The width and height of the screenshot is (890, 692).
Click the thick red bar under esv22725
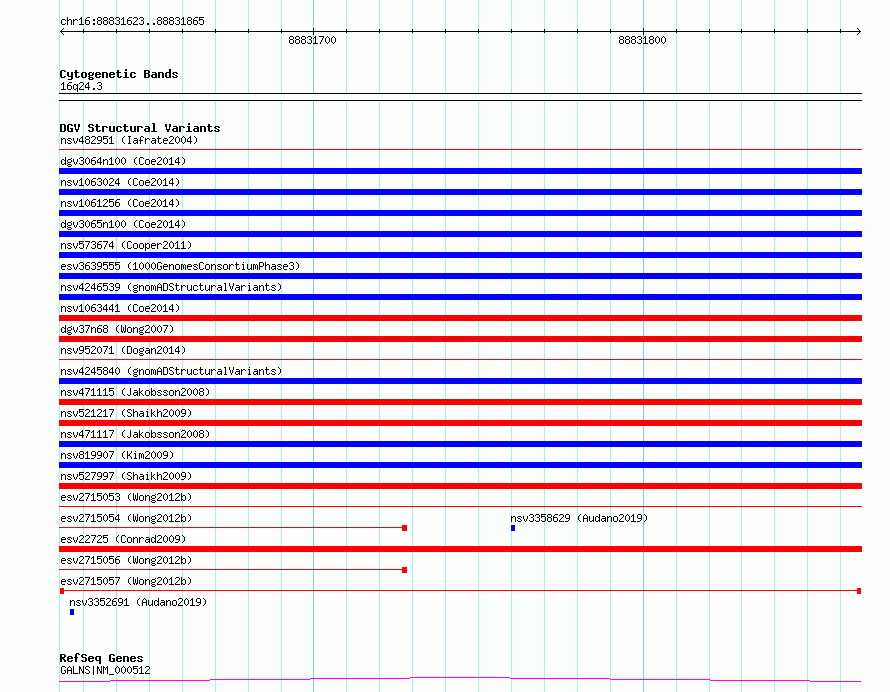pos(460,549)
